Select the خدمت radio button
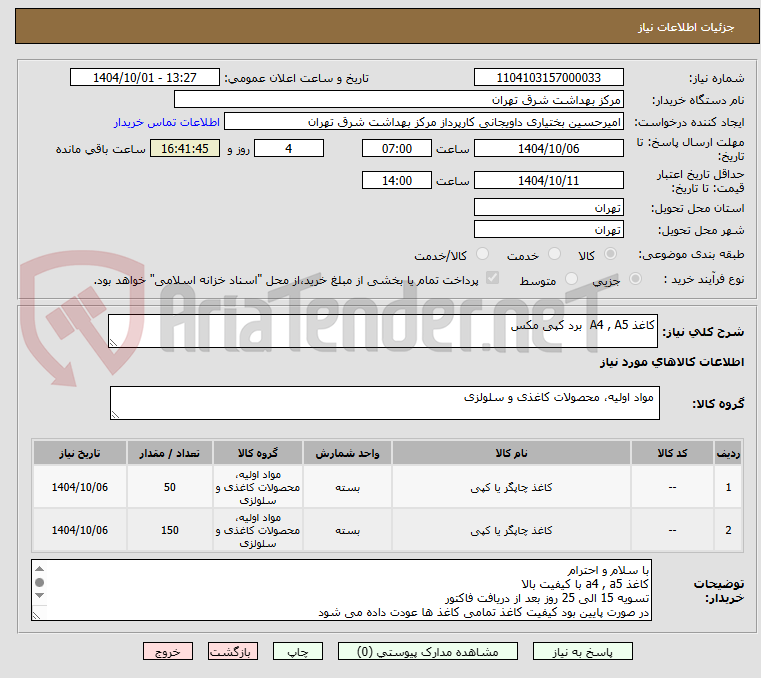761x678 pixels. click(554, 254)
